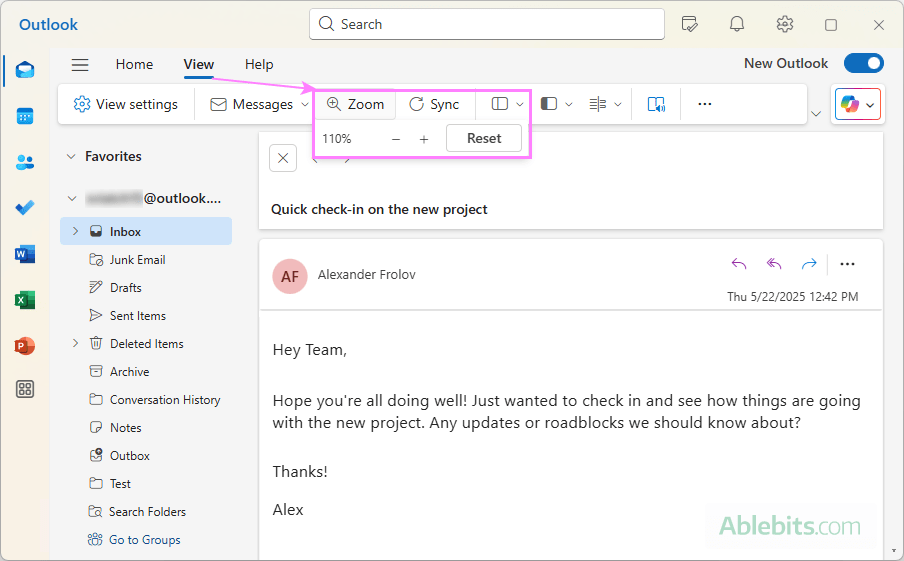Image resolution: width=904 pixels, height=561 pixels.
Task: Select the View tab
Action: pyautogui.click(x=199, y=65)
